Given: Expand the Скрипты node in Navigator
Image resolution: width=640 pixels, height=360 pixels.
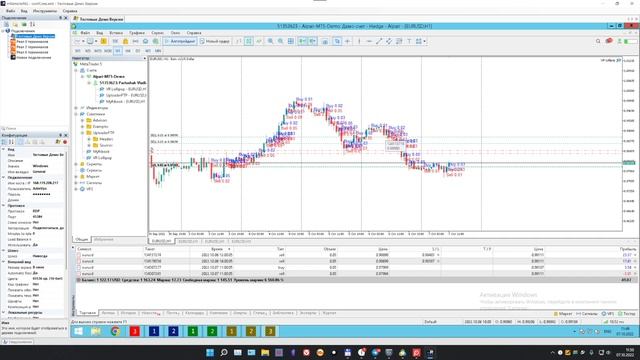Looking at the screenshot, I should pos(76,164).
